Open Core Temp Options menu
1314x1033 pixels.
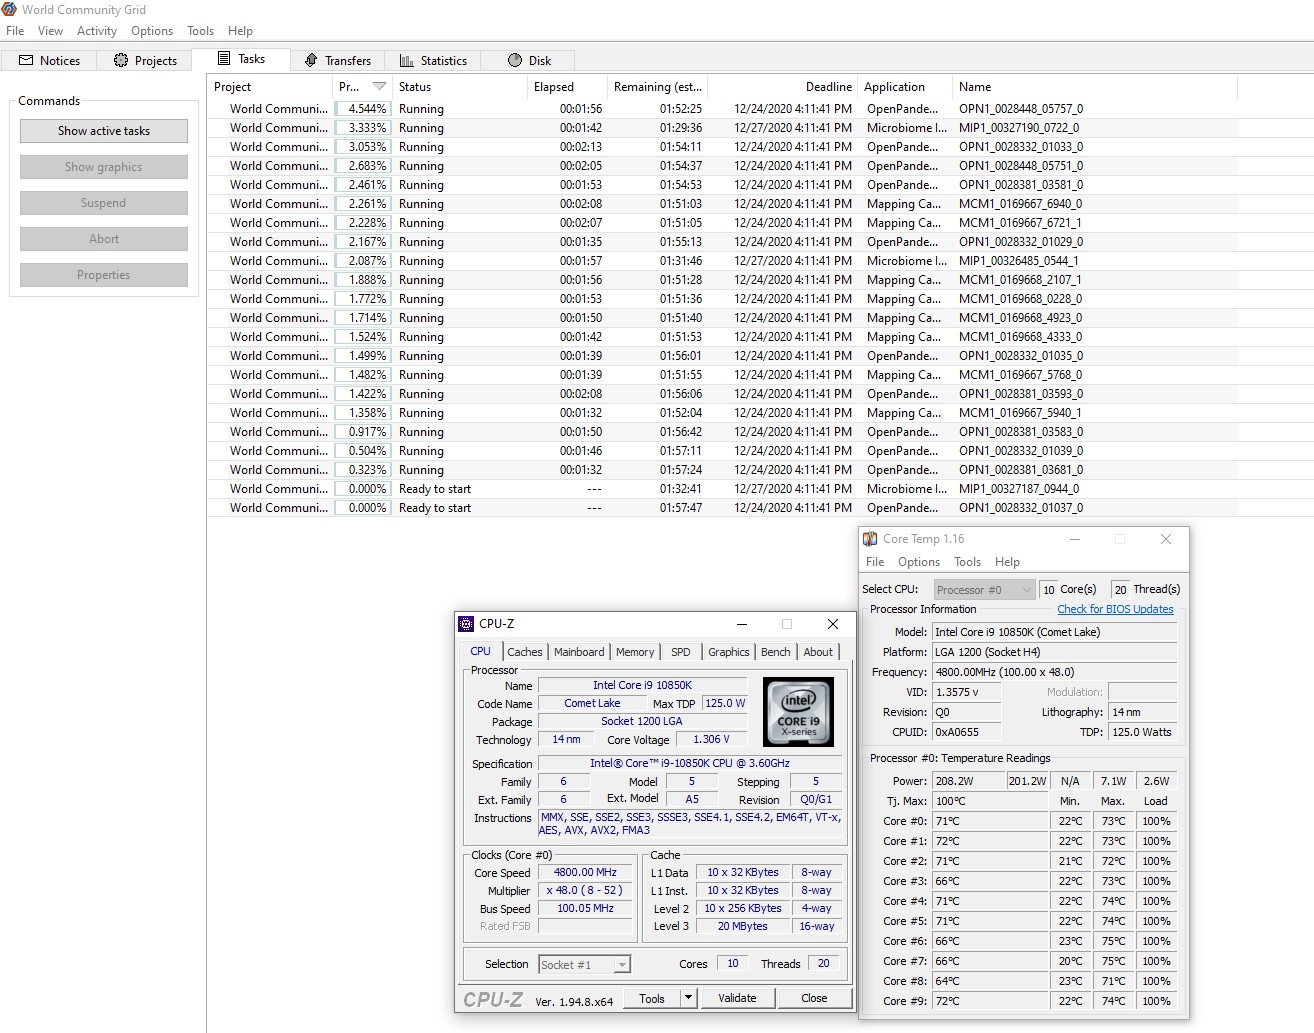tap(919, 562)
